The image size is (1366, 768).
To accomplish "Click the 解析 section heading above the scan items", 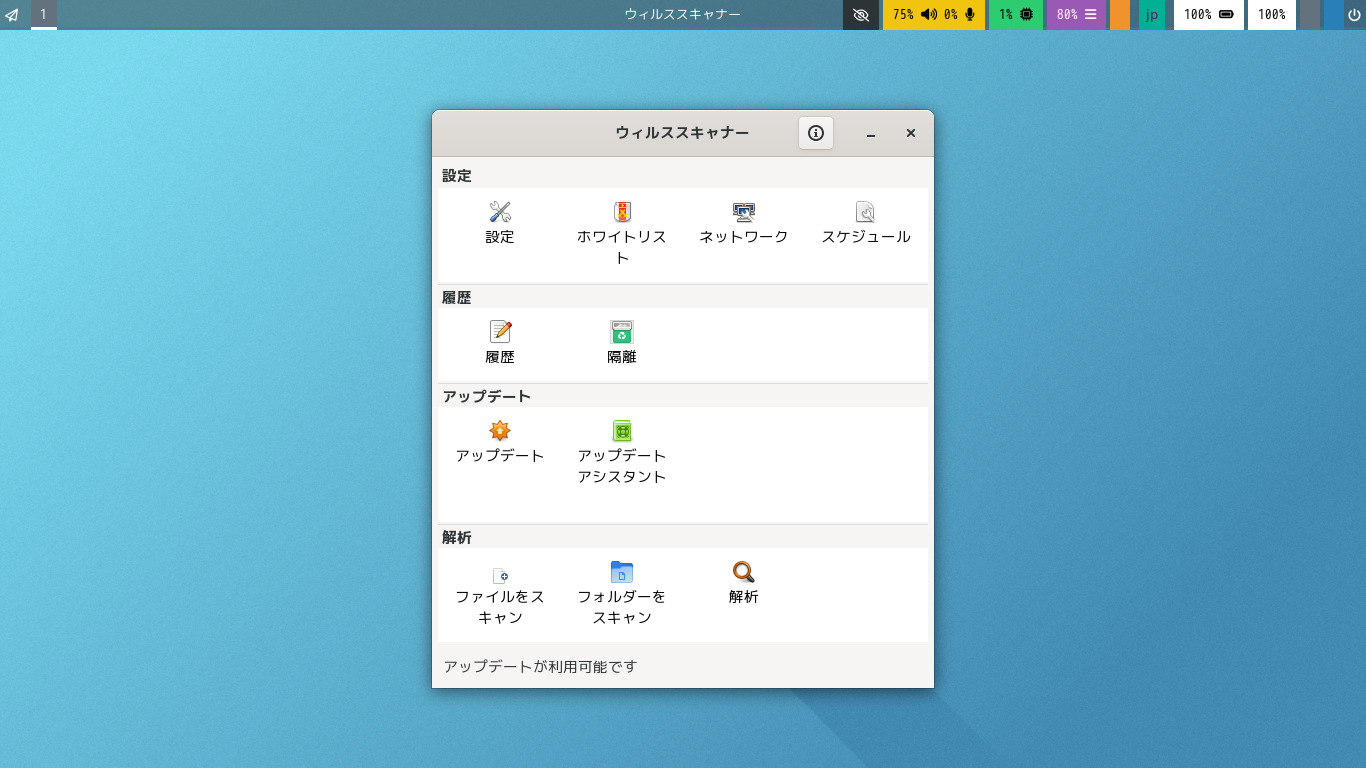I will click(457, 537).
